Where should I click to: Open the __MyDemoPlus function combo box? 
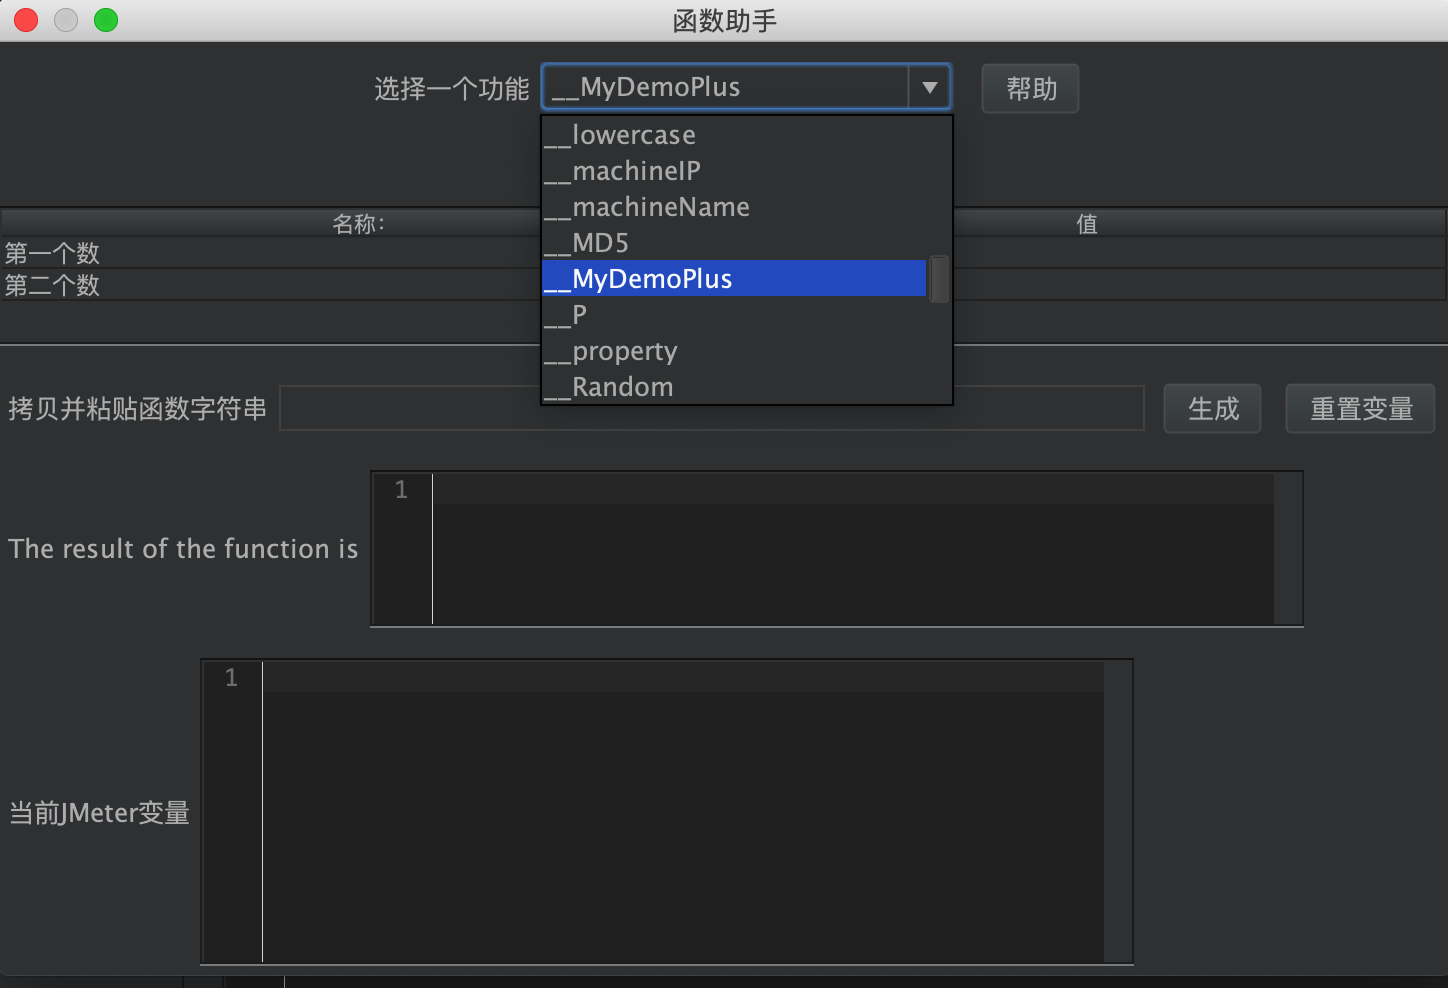tap(726, 88)
